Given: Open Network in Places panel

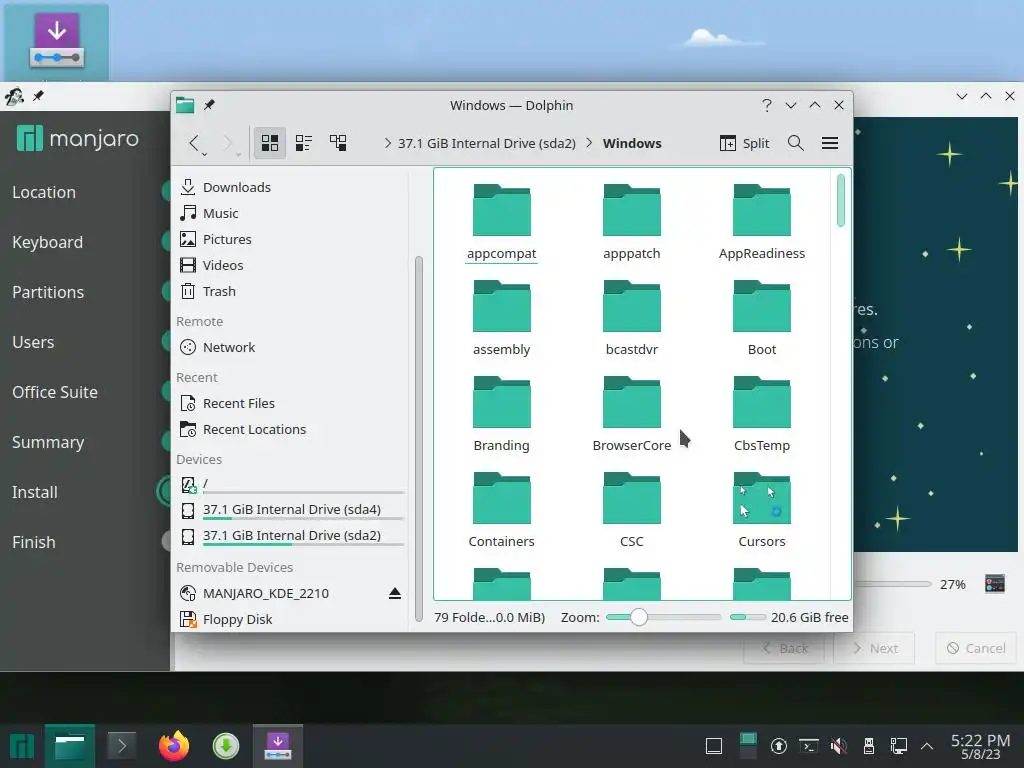Looking at the screenshot, I should (291, 347).
